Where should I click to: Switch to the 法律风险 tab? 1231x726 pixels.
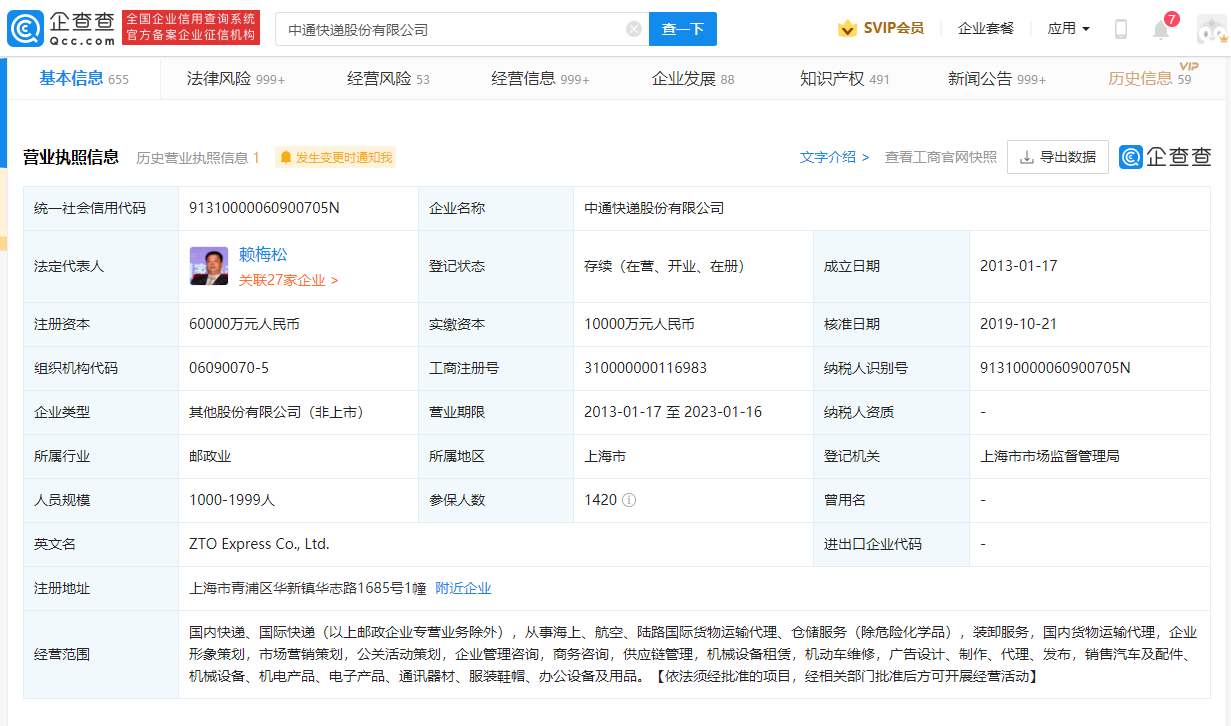pos(236,78)
